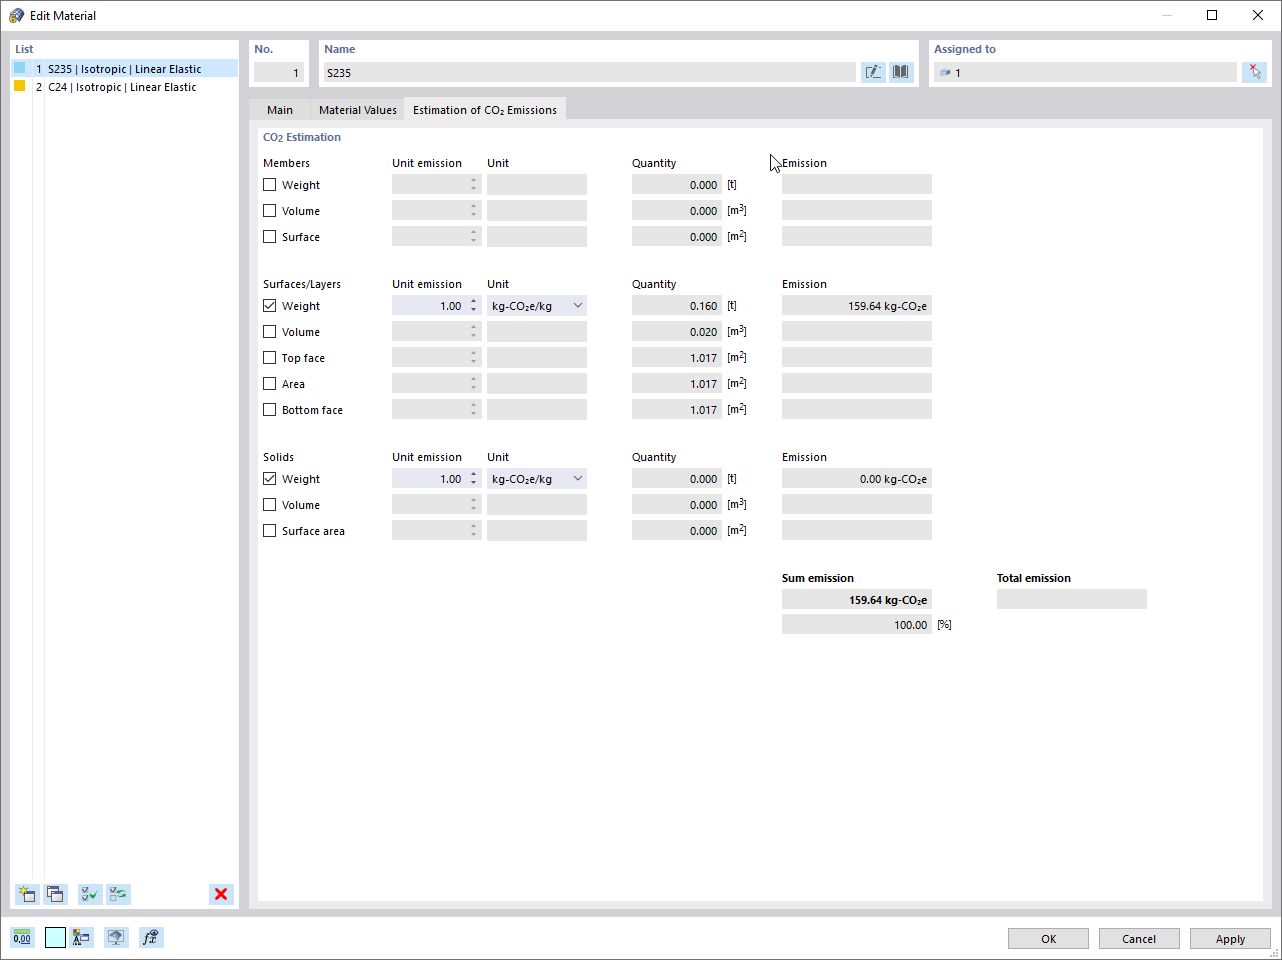The height and width of the screenshot is (960, 1282).
Task: Copy the selected material
Action: pyautogui.click(x=55, y=894)
